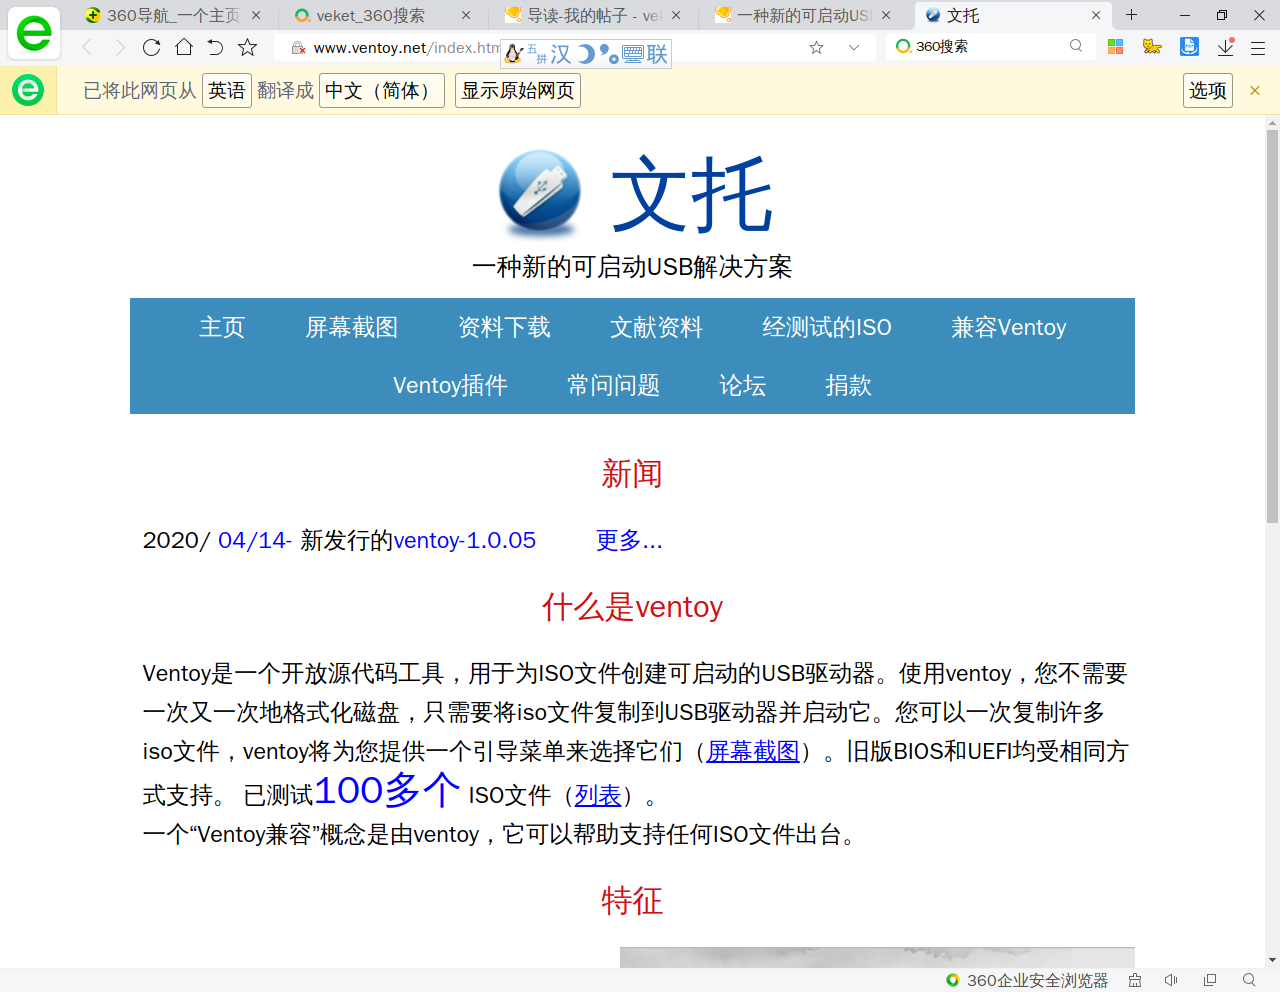The image size is (1280, 992).
Task: Click the 更多... news link
Action: click(x=629, y=541)
